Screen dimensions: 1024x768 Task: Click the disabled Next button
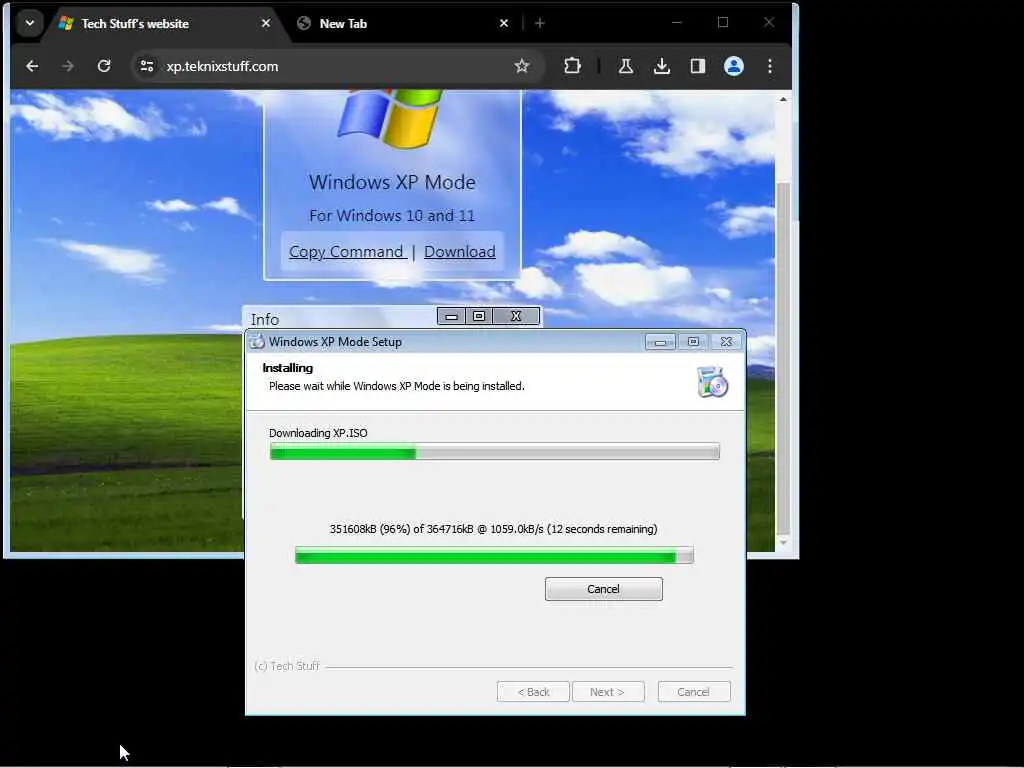[608, 692]
